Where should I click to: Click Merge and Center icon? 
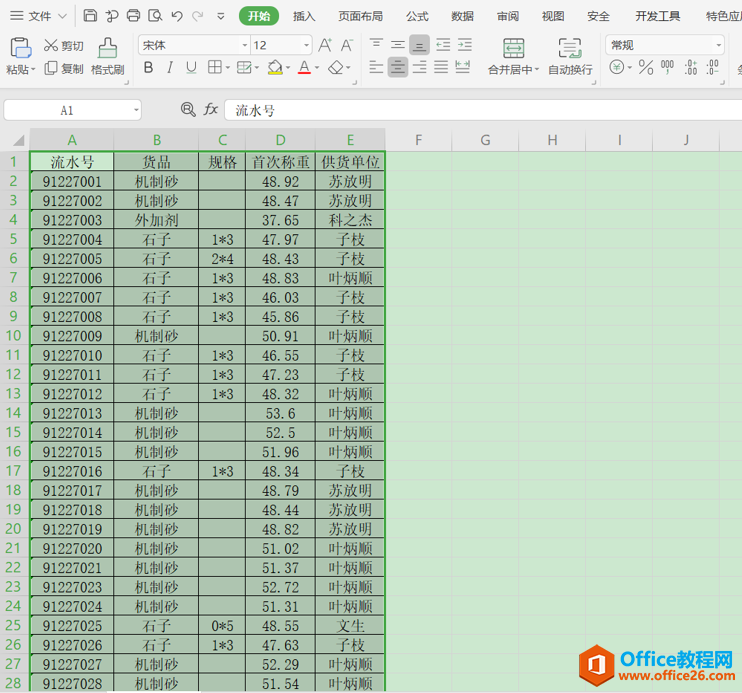point(513,48)
